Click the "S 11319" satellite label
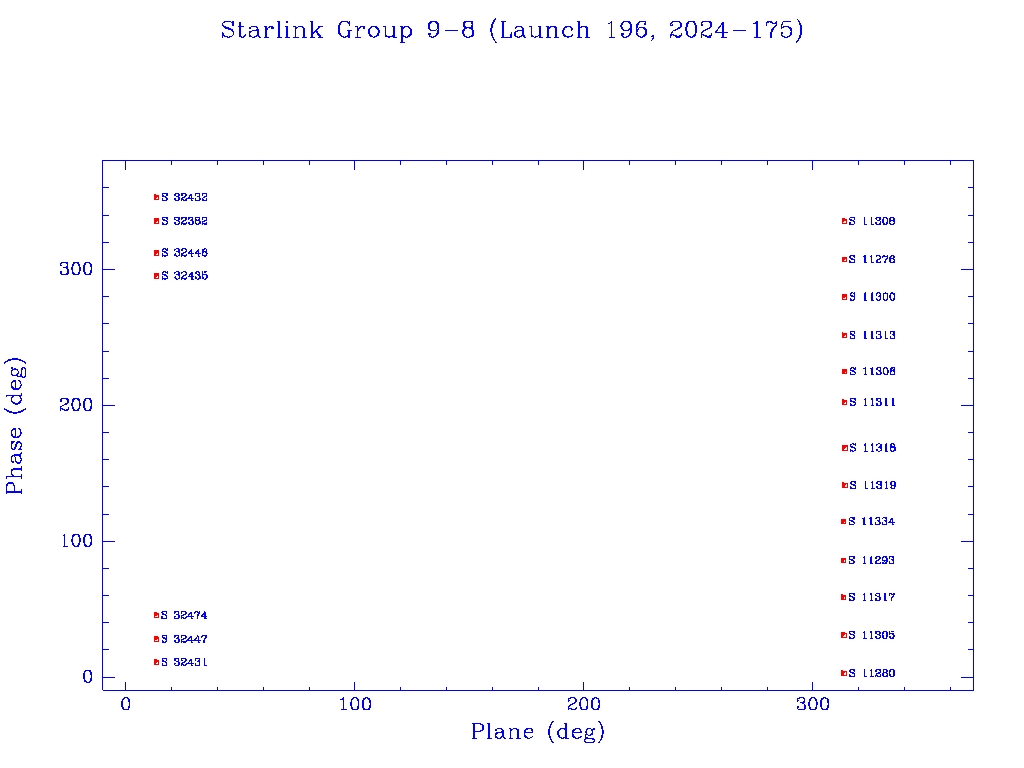Image resolution: width=1024 pixels, height=768 pixels. (x=872, y=485)
